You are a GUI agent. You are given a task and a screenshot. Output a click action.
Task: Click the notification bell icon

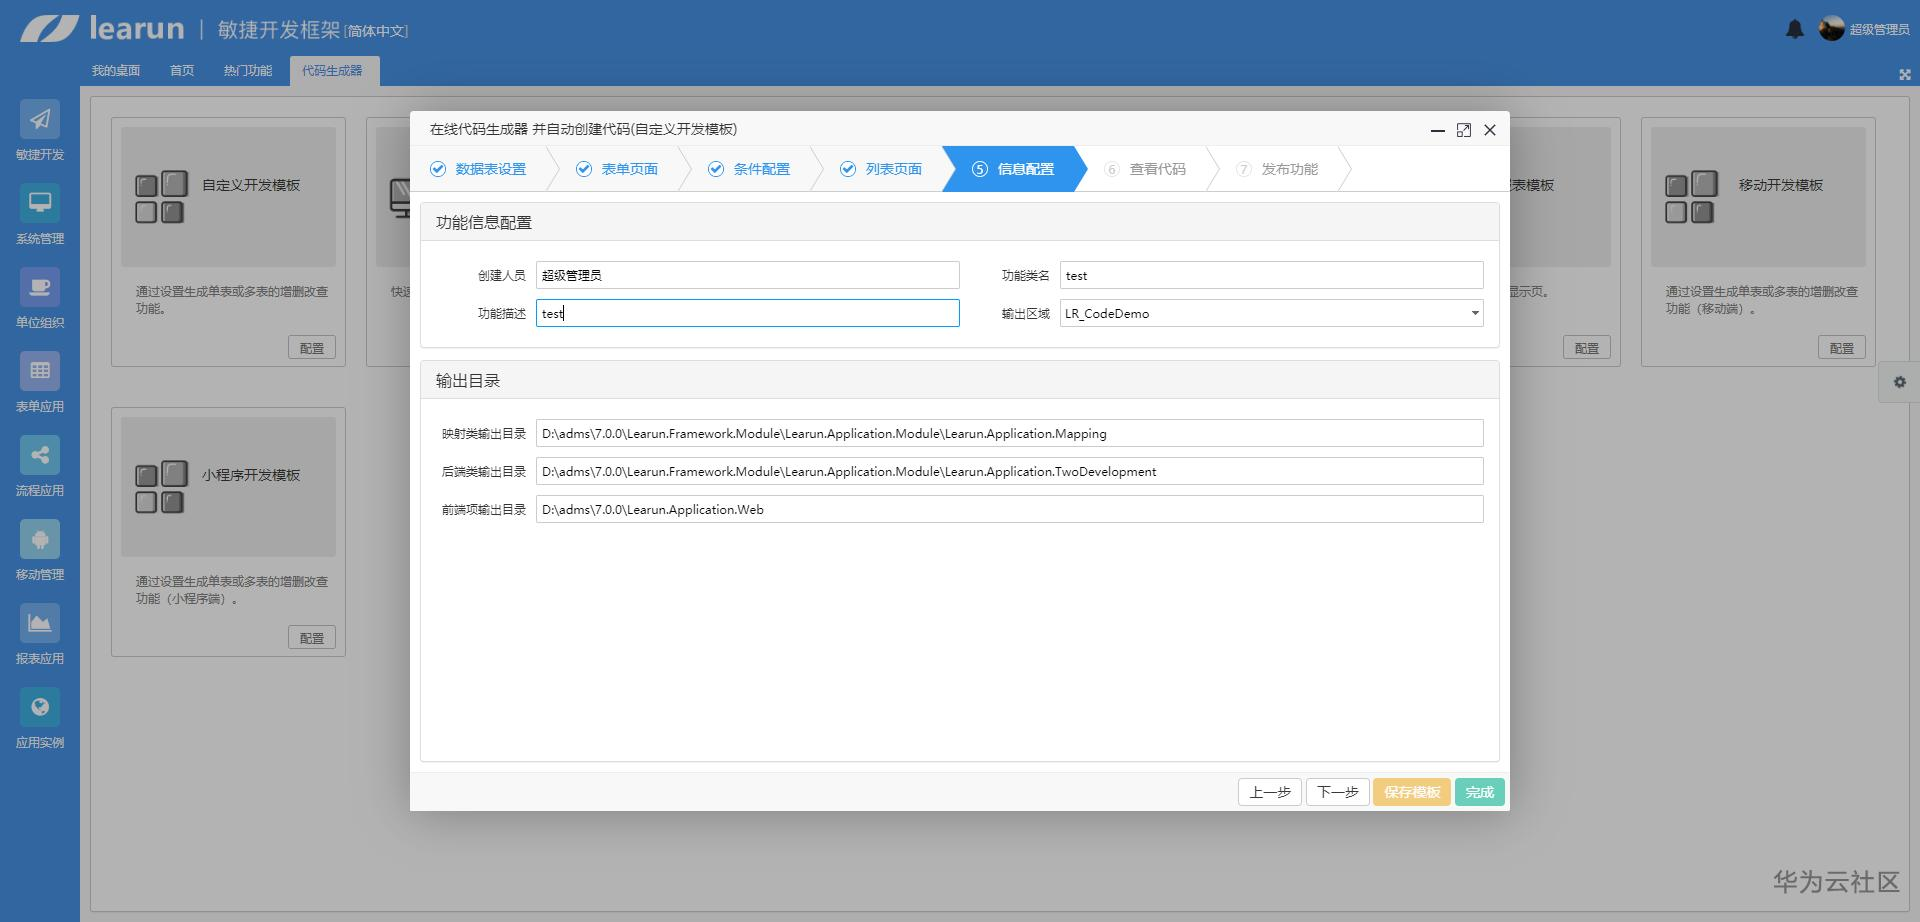click(1795, 29)
